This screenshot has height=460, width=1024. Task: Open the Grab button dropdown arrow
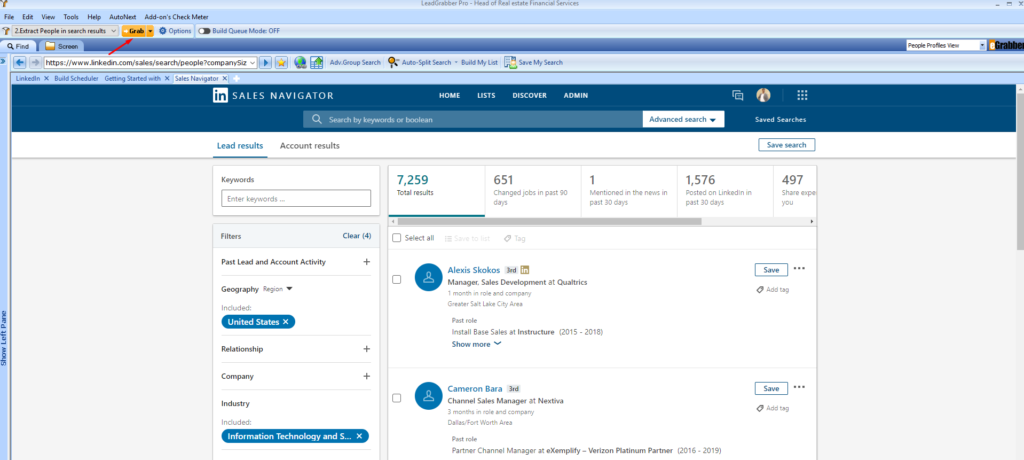point(150,31)
